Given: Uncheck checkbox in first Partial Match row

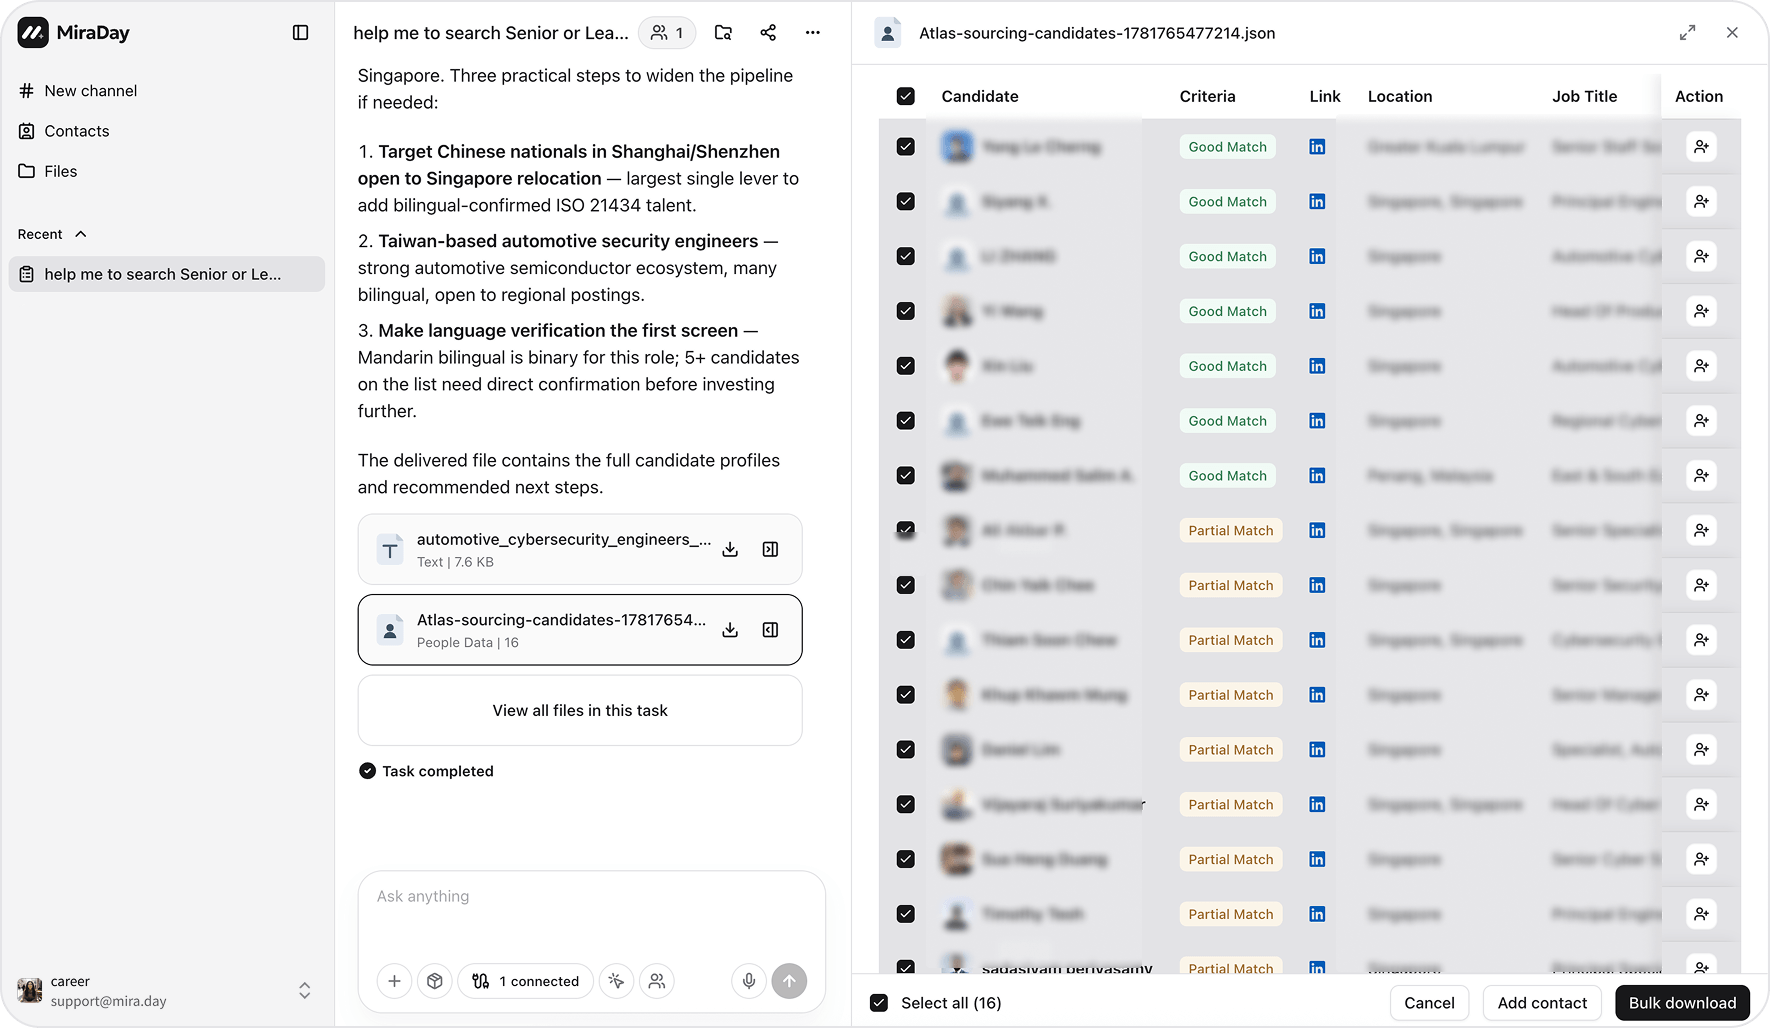Looking at the screenshot, I should pos(906,530).
